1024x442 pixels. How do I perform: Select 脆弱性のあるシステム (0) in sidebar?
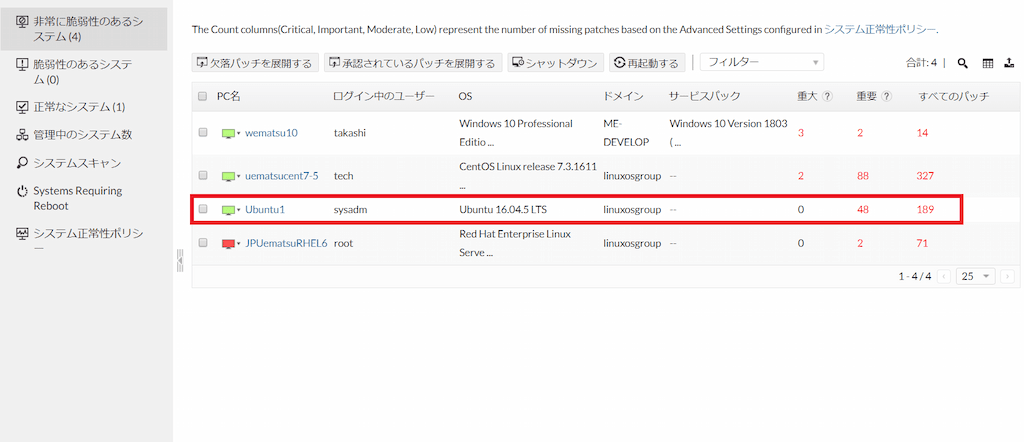click(x=84, y=72)
